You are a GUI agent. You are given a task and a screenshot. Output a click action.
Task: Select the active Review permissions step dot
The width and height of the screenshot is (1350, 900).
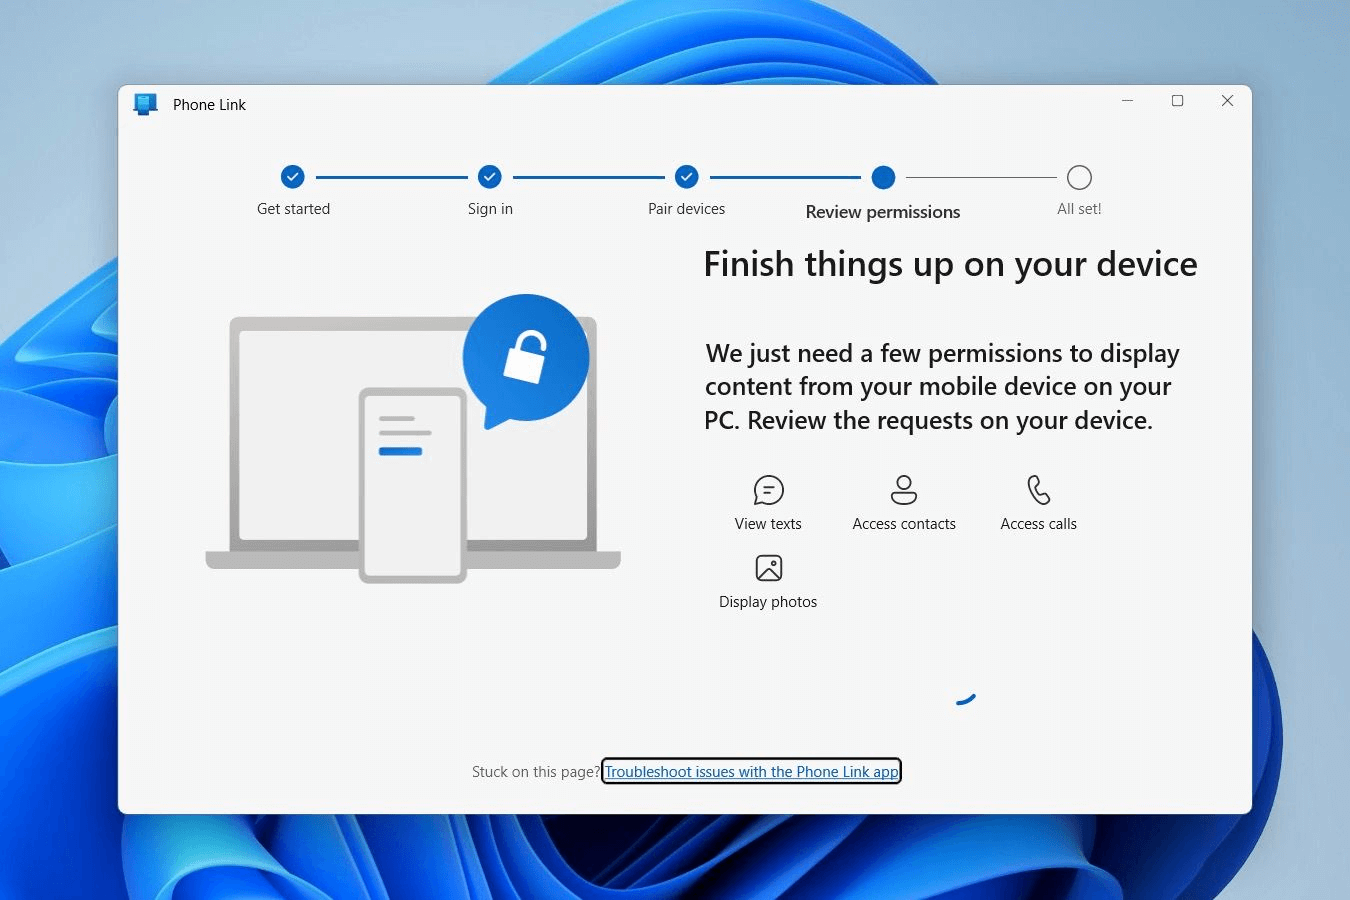(883, 177)
